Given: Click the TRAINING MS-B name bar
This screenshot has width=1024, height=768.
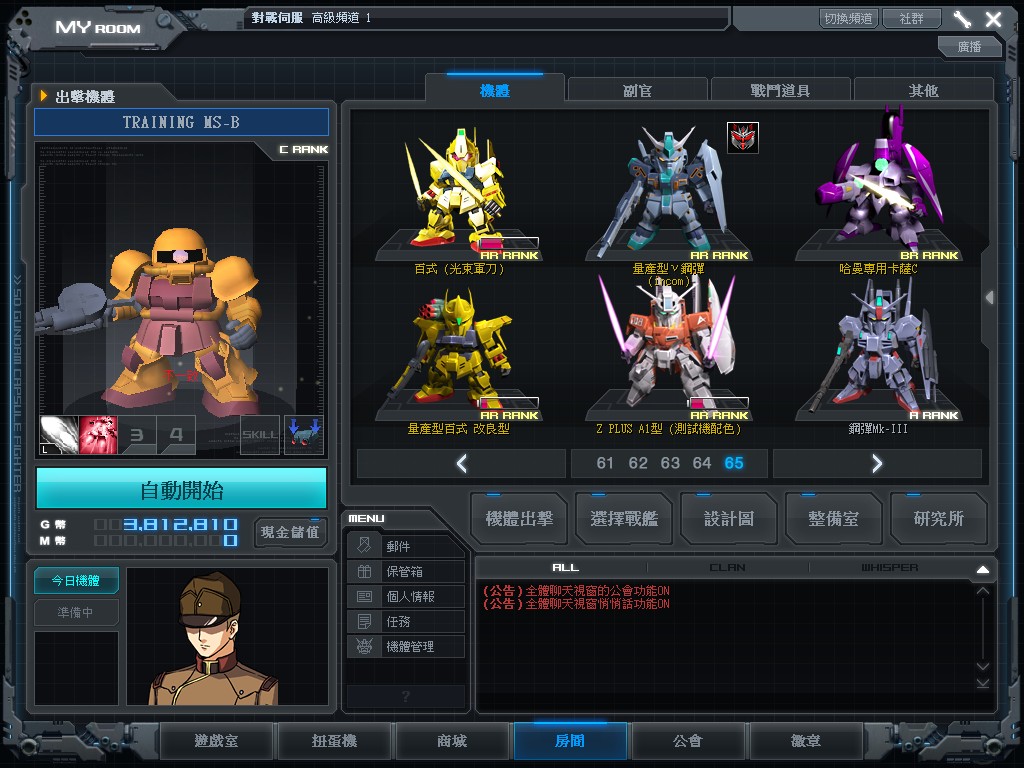Looking at the screenshot, I should point(182,122).
